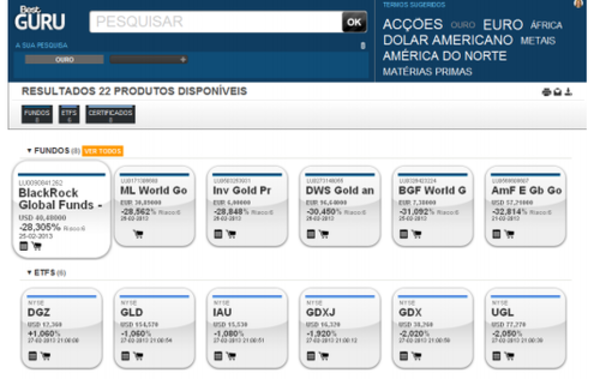The width and height of the screenshot is (600, 379).
Task: Open the DGZ ticker name
Action: pyautogui.click(x=39, y=312)
